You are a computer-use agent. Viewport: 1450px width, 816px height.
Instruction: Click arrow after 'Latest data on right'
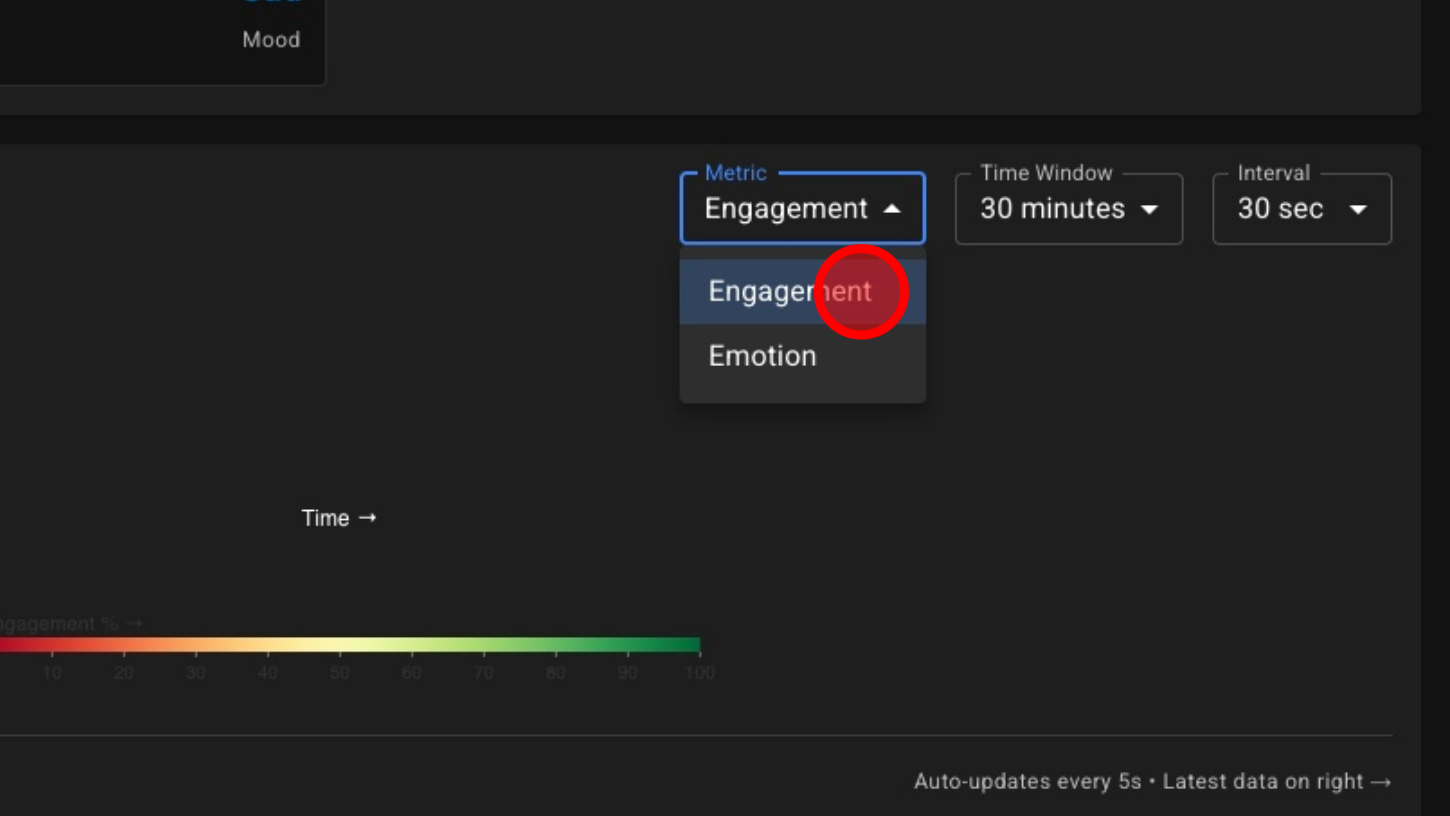pos(1381,782)
